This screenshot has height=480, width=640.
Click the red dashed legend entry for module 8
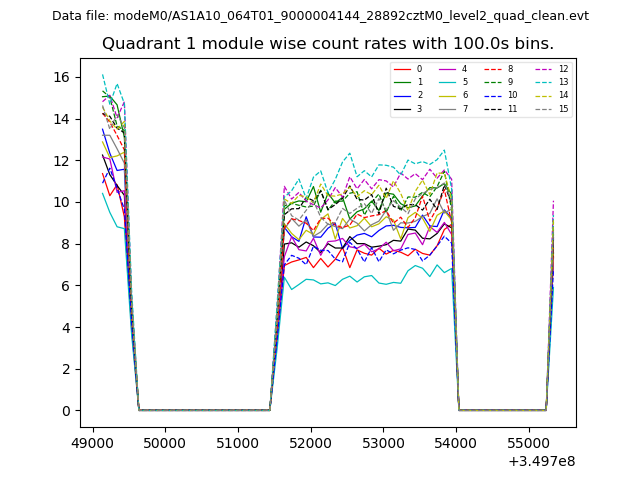pos(493,69)
